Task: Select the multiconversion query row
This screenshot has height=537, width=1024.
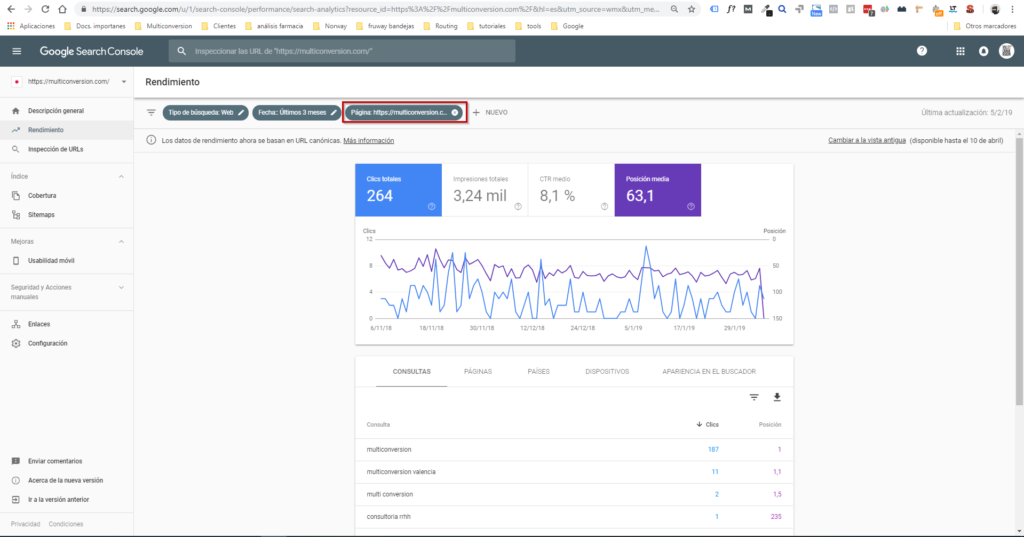Action: coord(574,449)
